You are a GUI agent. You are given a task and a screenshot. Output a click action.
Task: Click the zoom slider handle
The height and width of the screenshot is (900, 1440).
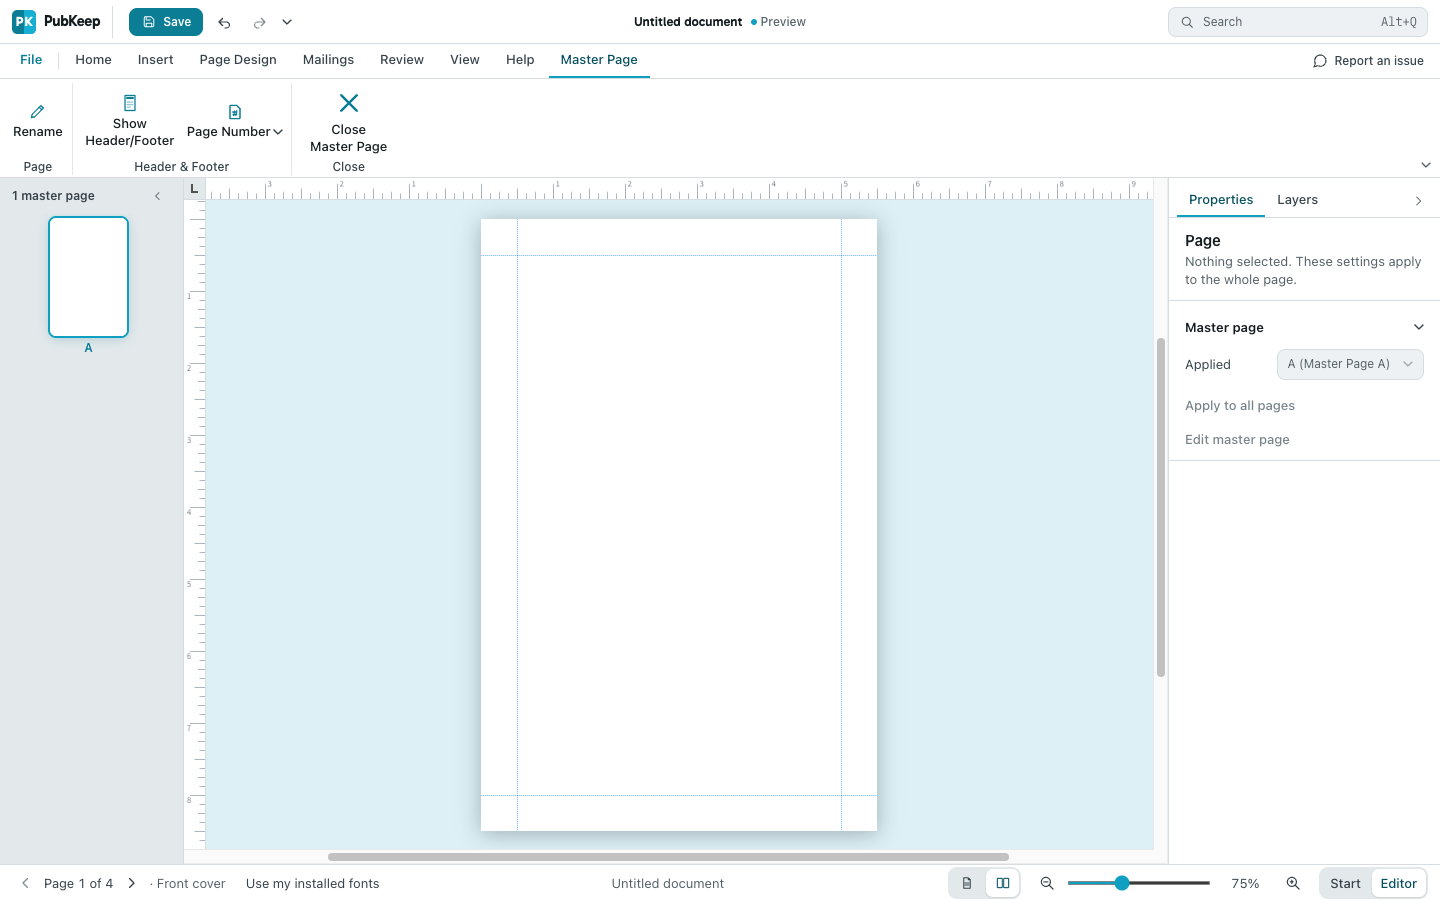(x=1122, y=883)
